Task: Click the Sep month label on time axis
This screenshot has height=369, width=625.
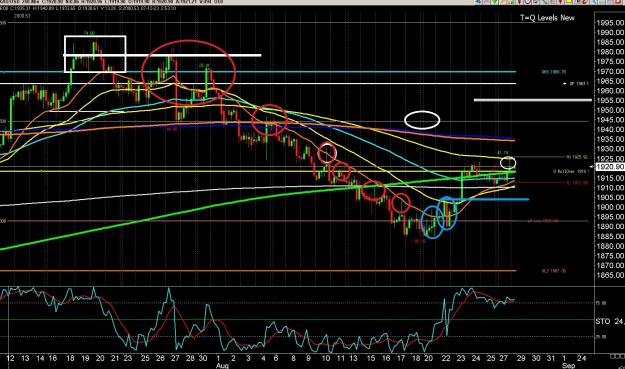Action: click(x=569, y=366)
